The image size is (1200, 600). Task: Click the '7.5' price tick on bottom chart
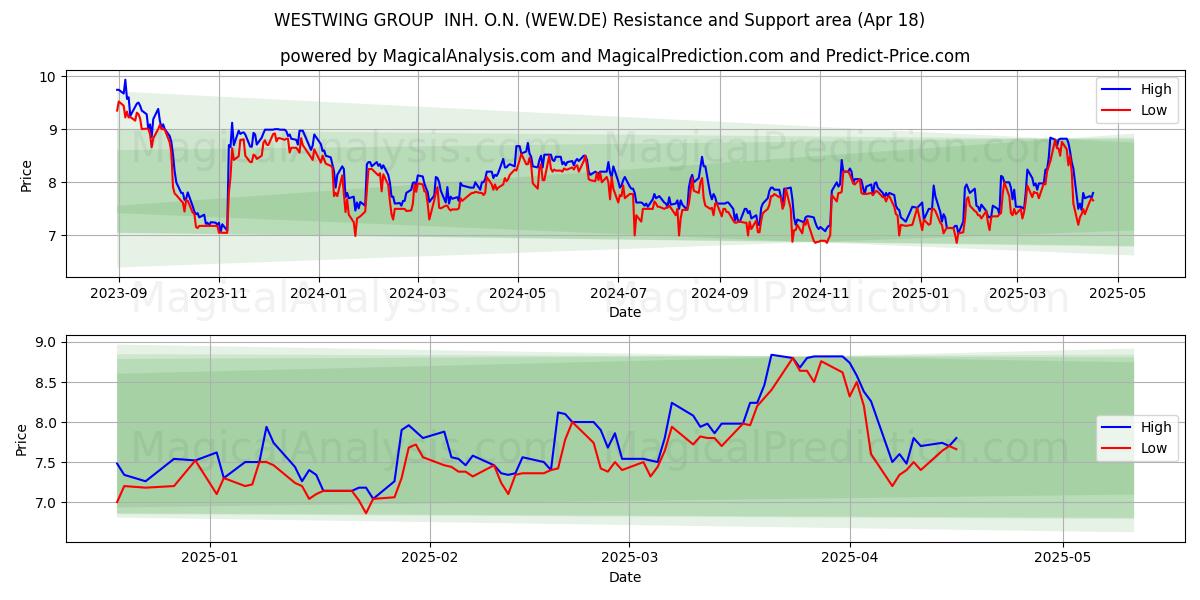click(48, 462)
